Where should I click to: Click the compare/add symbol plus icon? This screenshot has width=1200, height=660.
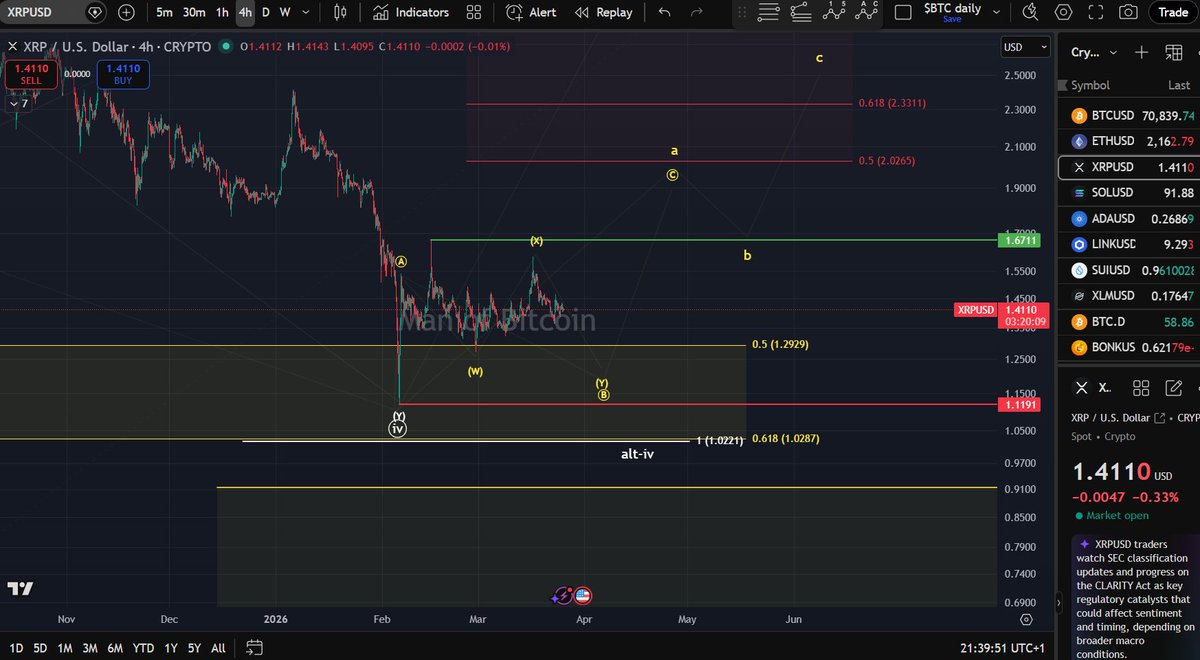[126, 13]
